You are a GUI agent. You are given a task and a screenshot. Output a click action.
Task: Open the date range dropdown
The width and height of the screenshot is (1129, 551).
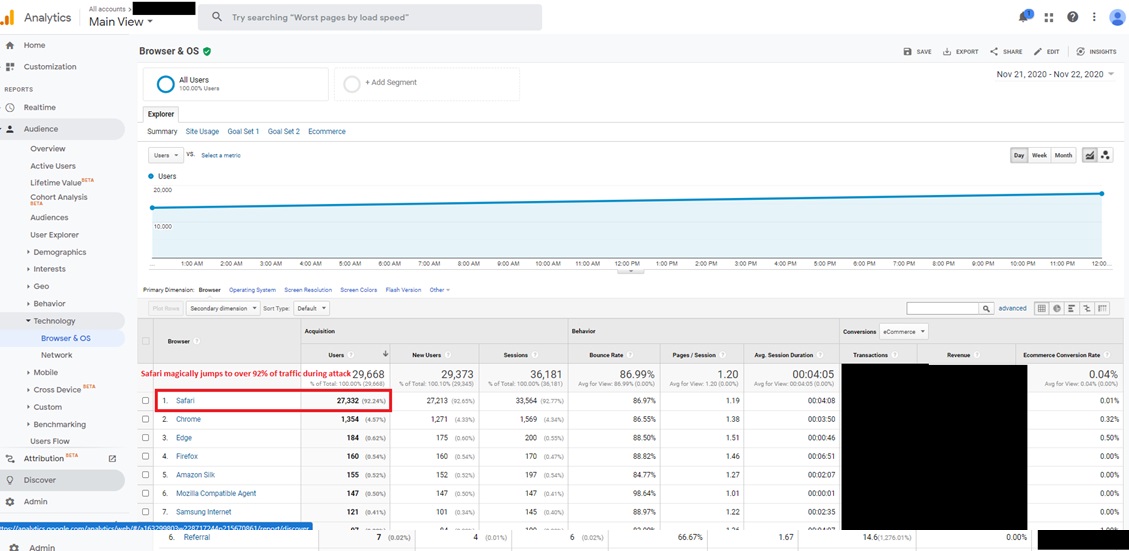[x=1055, y=74]
